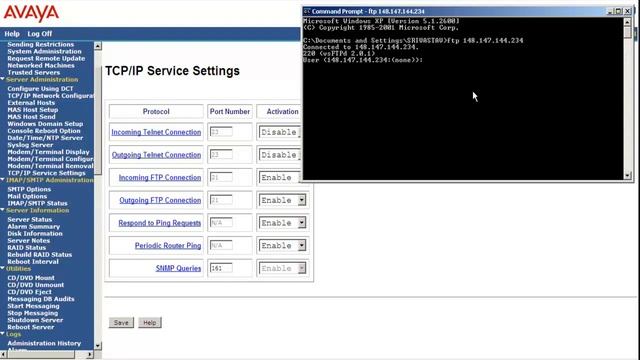This screenshot has height=360, width=640.
Task: Open IMAP/SMTP Status in the sidebar
Action: tap(38, 203)
